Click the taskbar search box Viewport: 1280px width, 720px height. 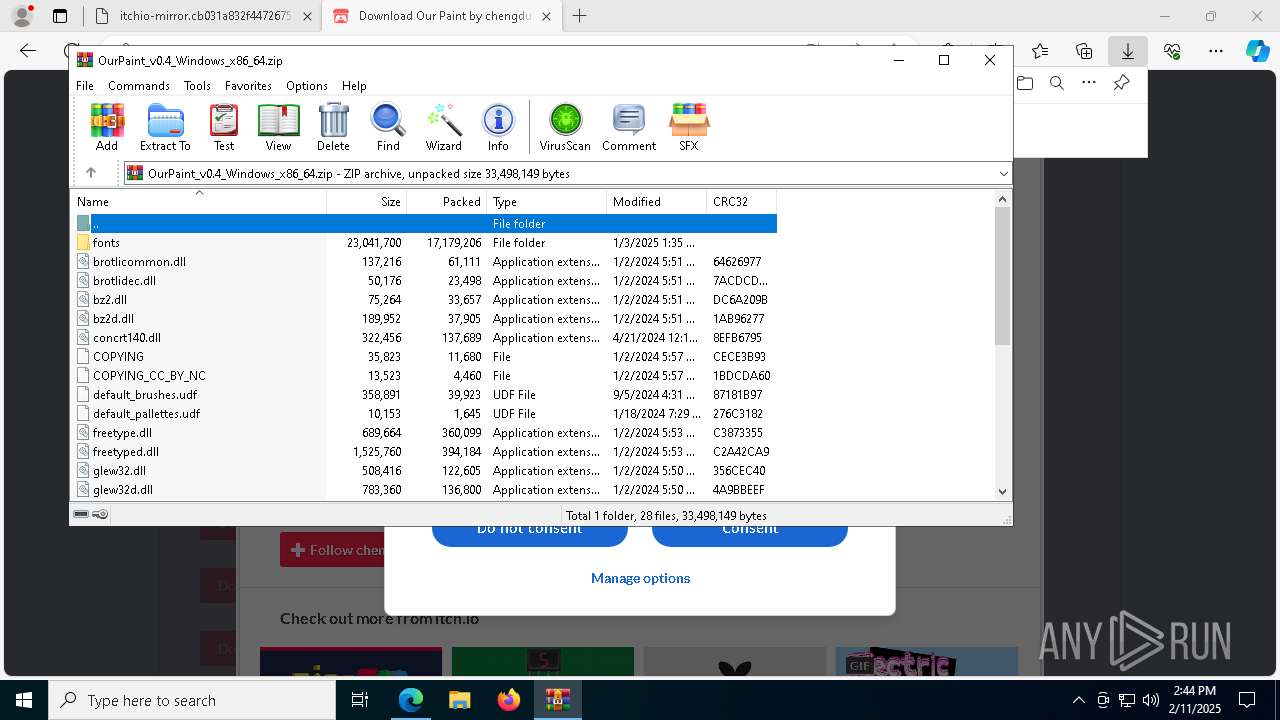tap(192, 700)
